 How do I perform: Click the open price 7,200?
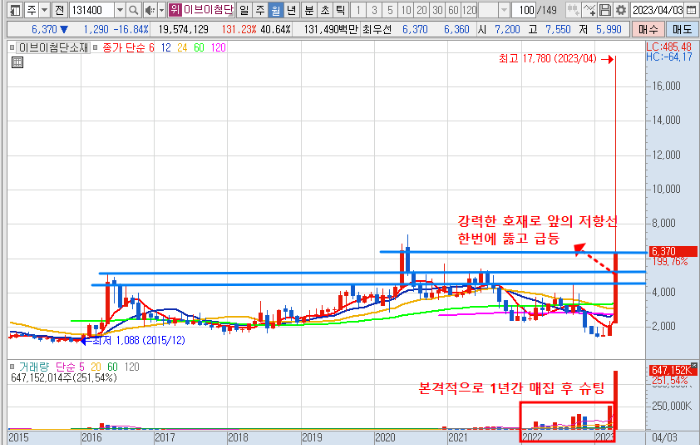point(507,29)
